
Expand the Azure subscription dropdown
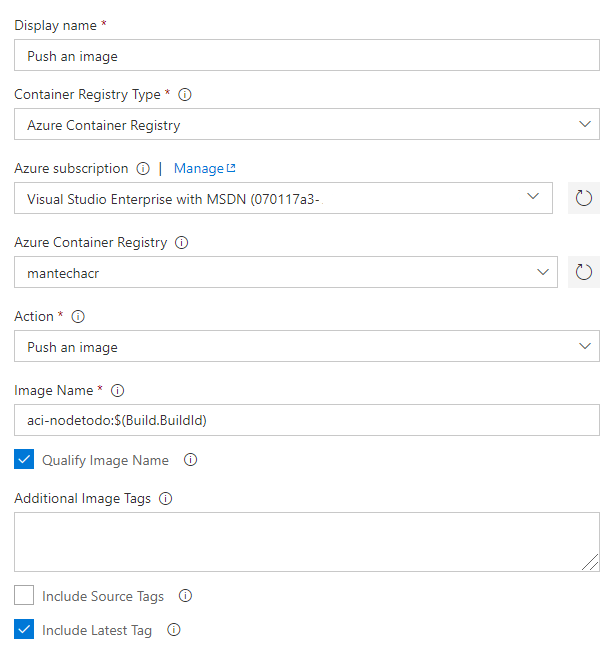tap(283, 198)
